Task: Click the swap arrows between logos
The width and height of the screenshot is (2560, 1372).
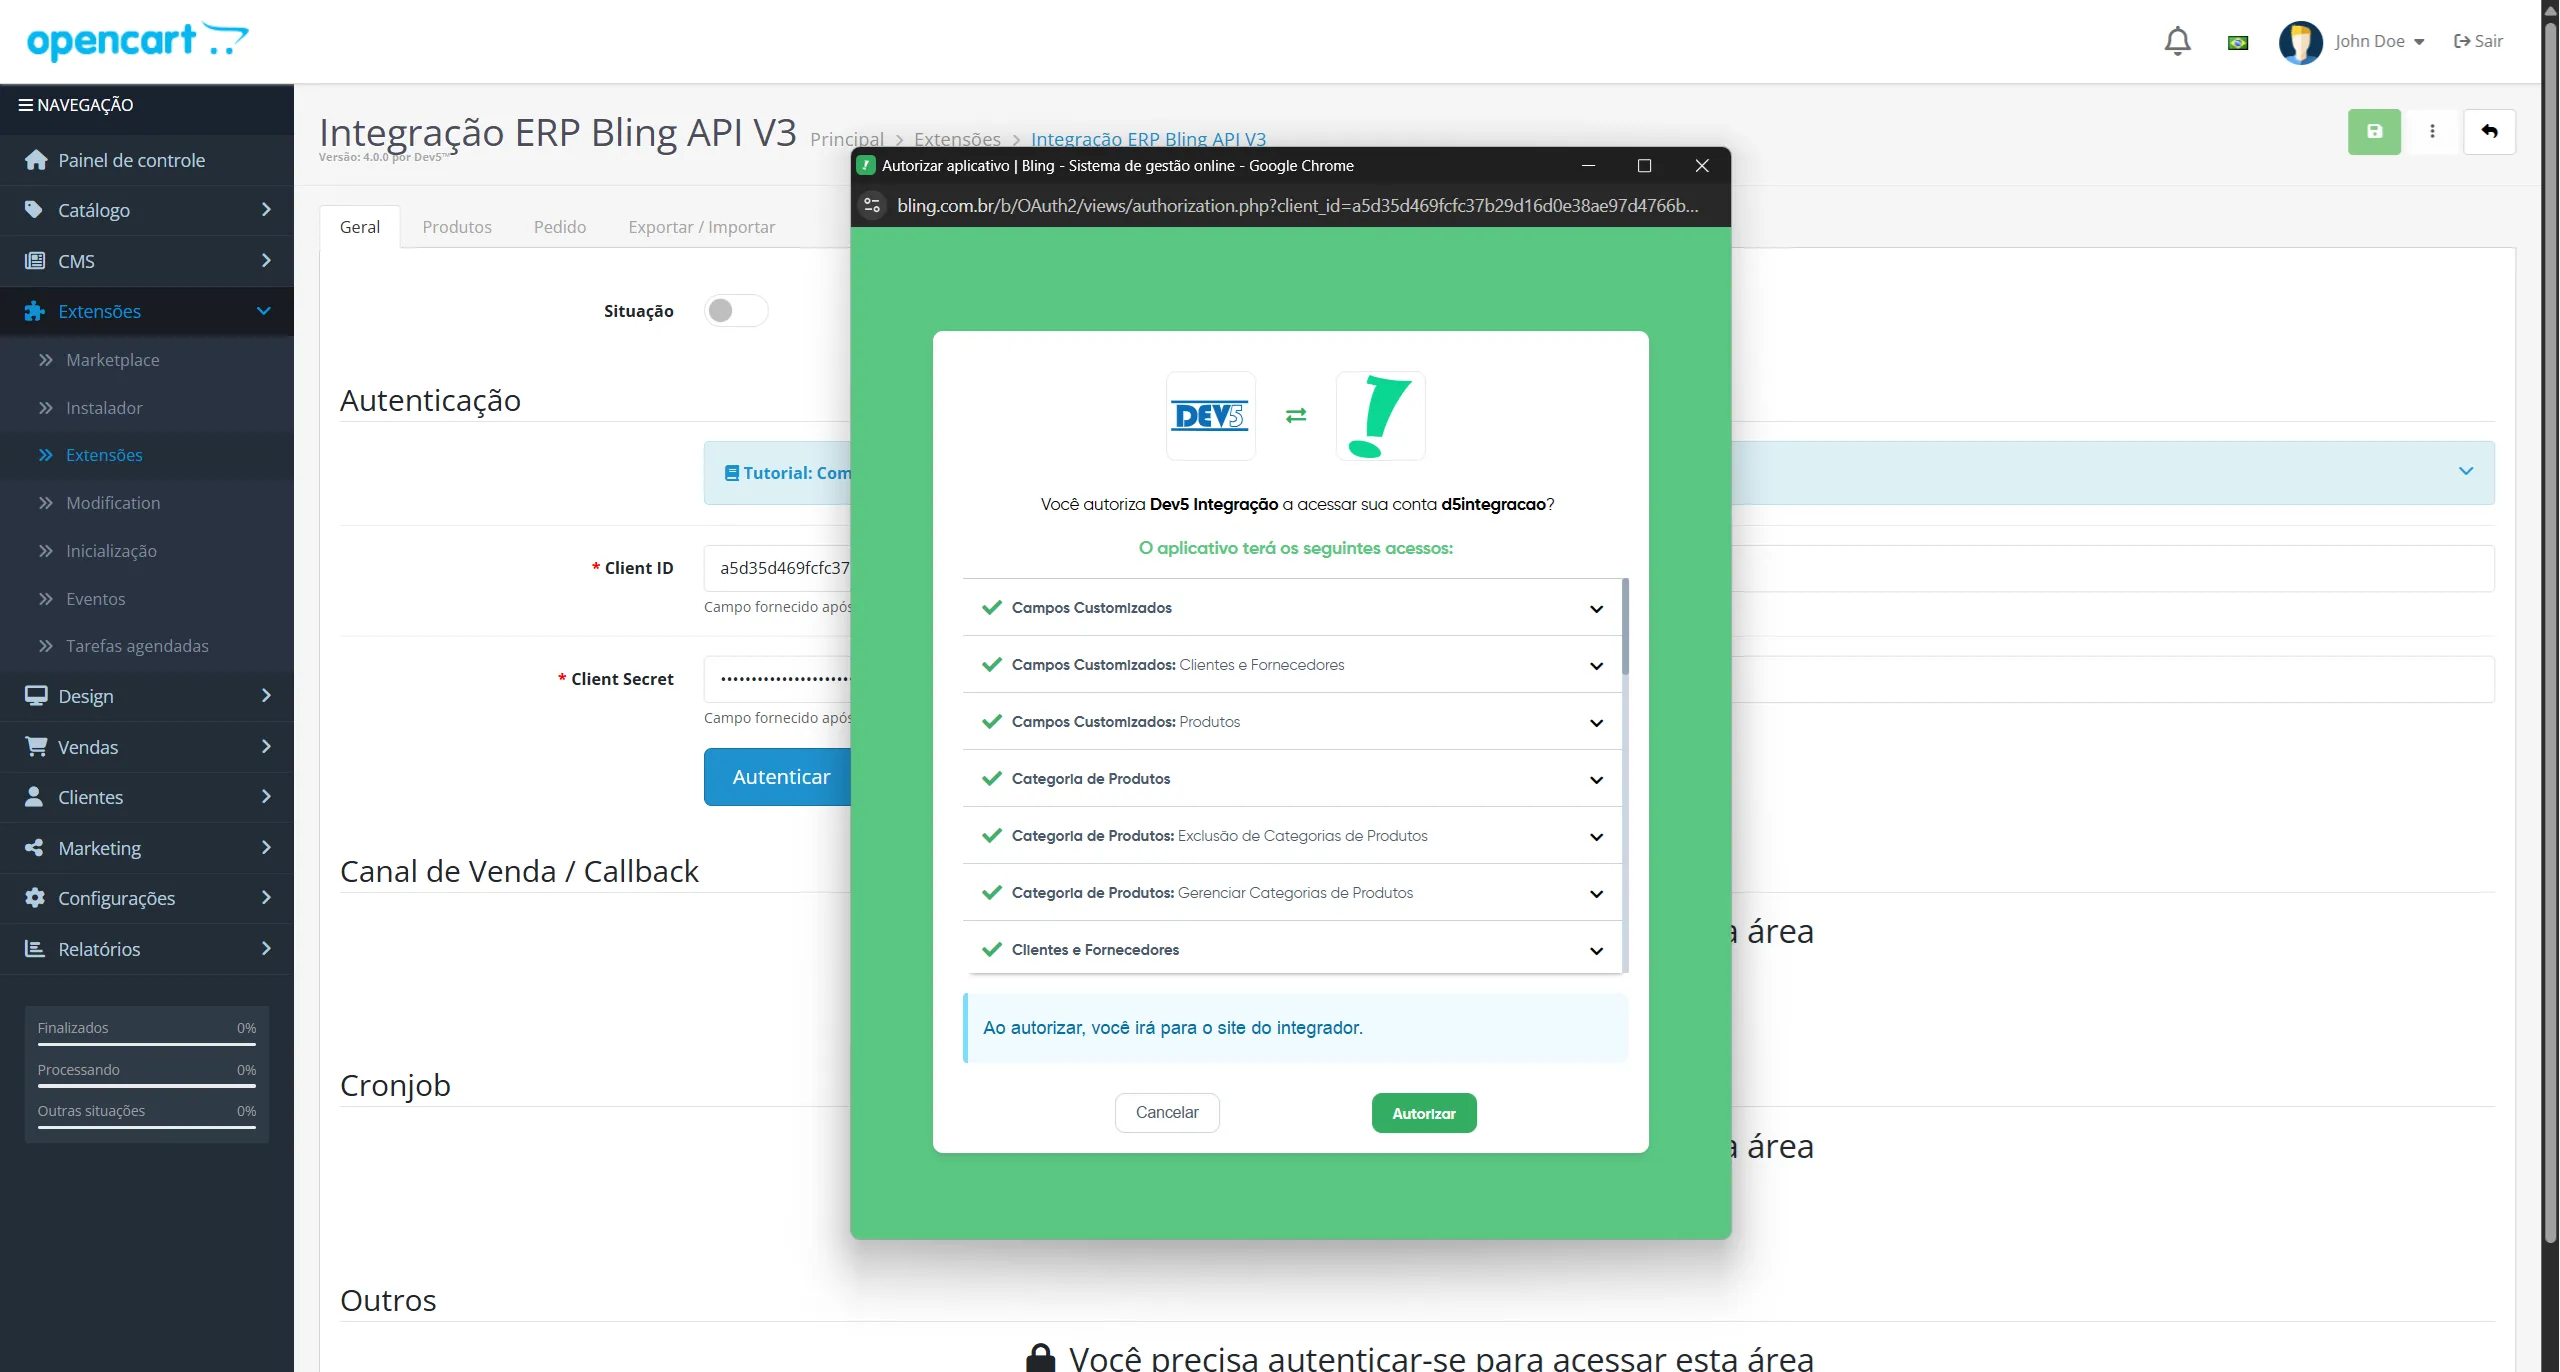Action: pyautogui.click(x=1296, y=415)
